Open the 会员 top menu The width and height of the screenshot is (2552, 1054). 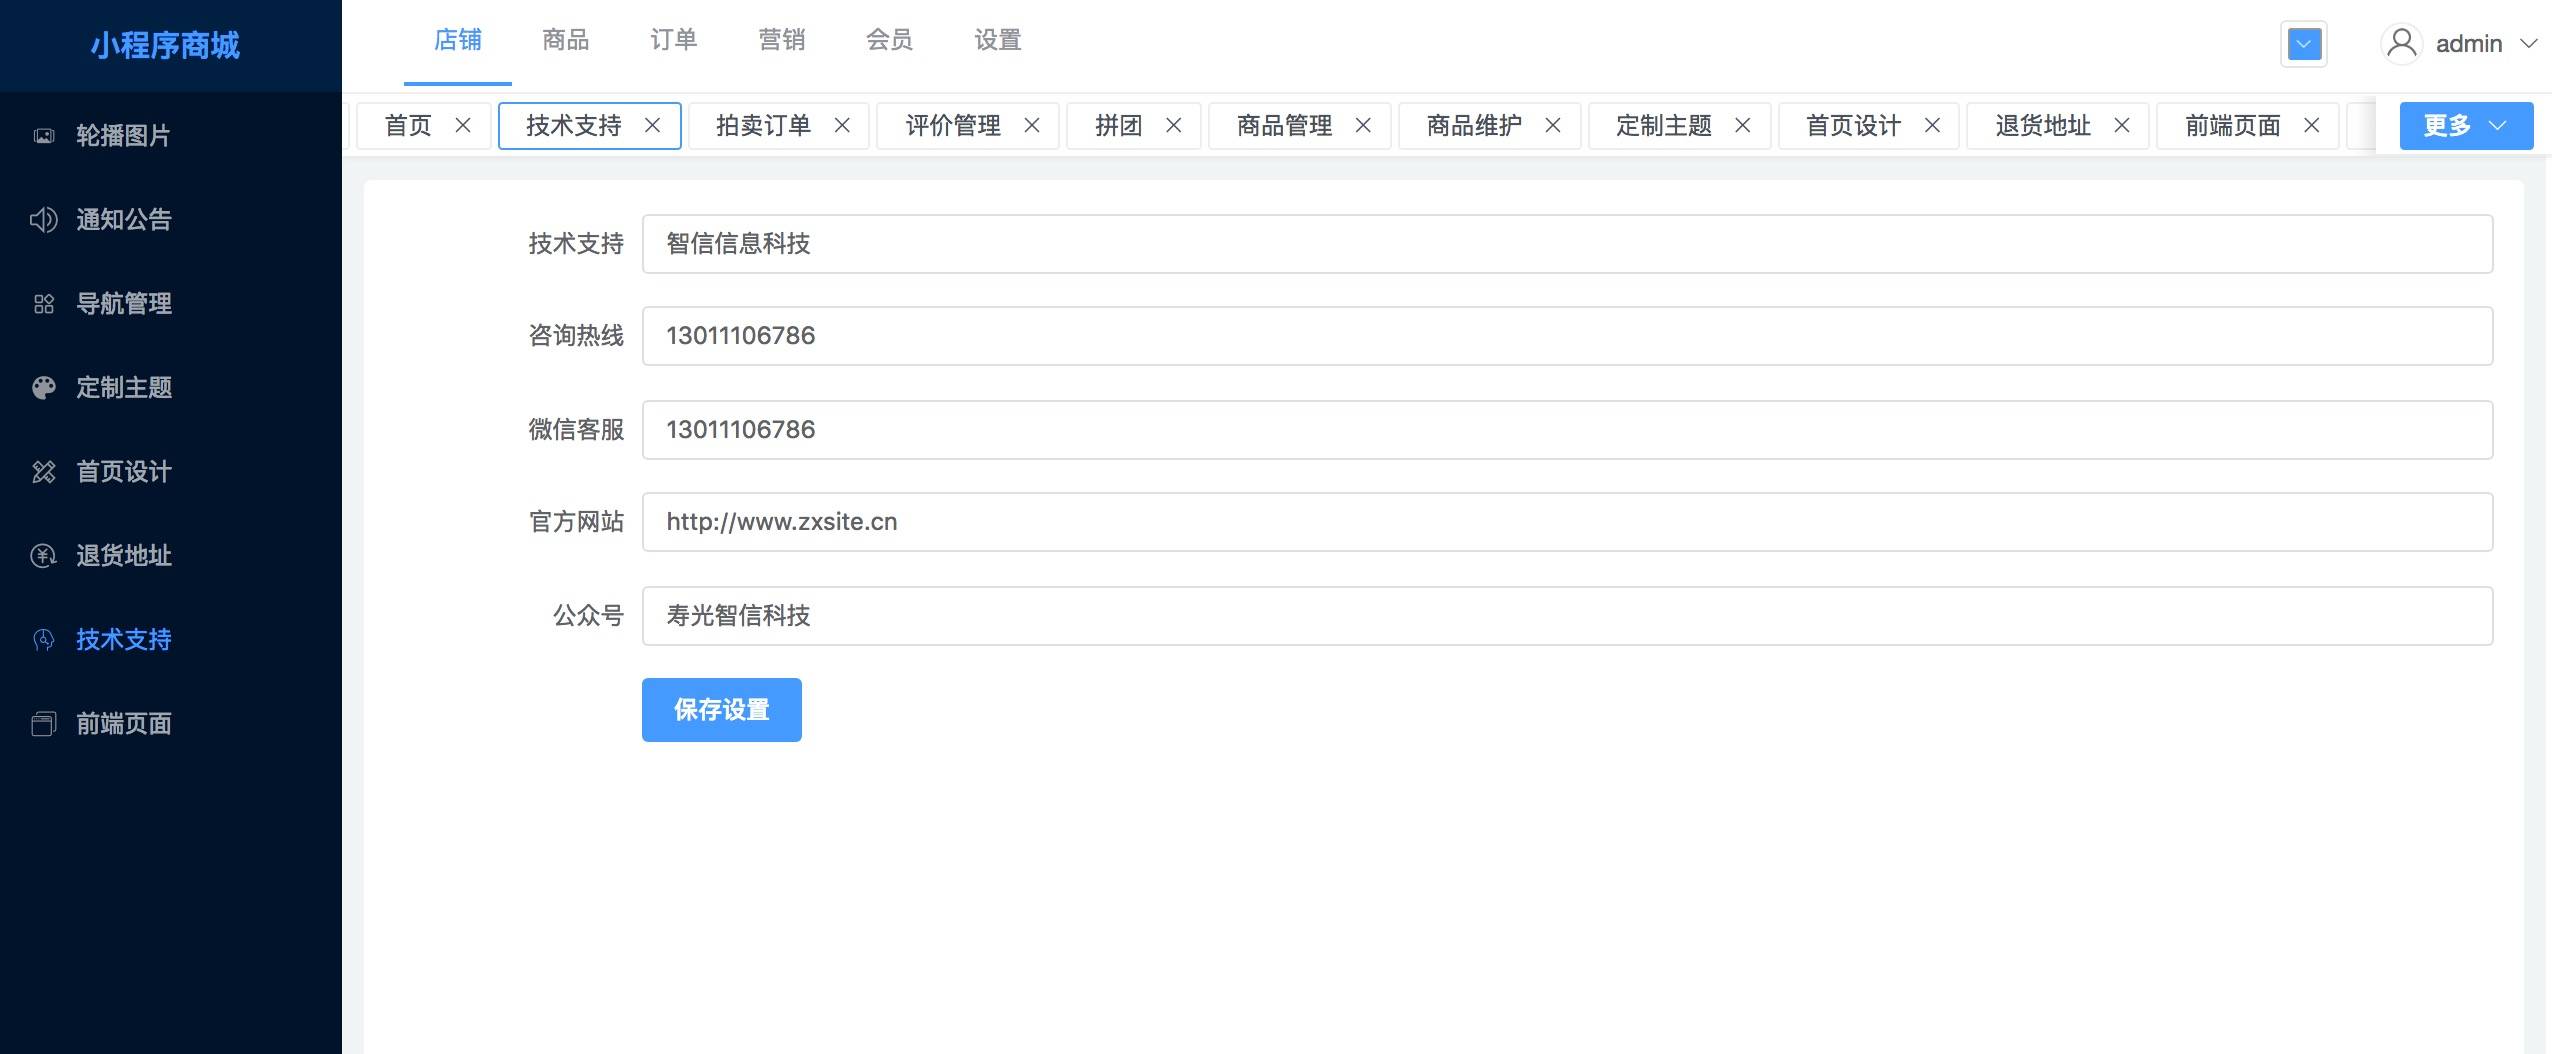tap(890, 40)
